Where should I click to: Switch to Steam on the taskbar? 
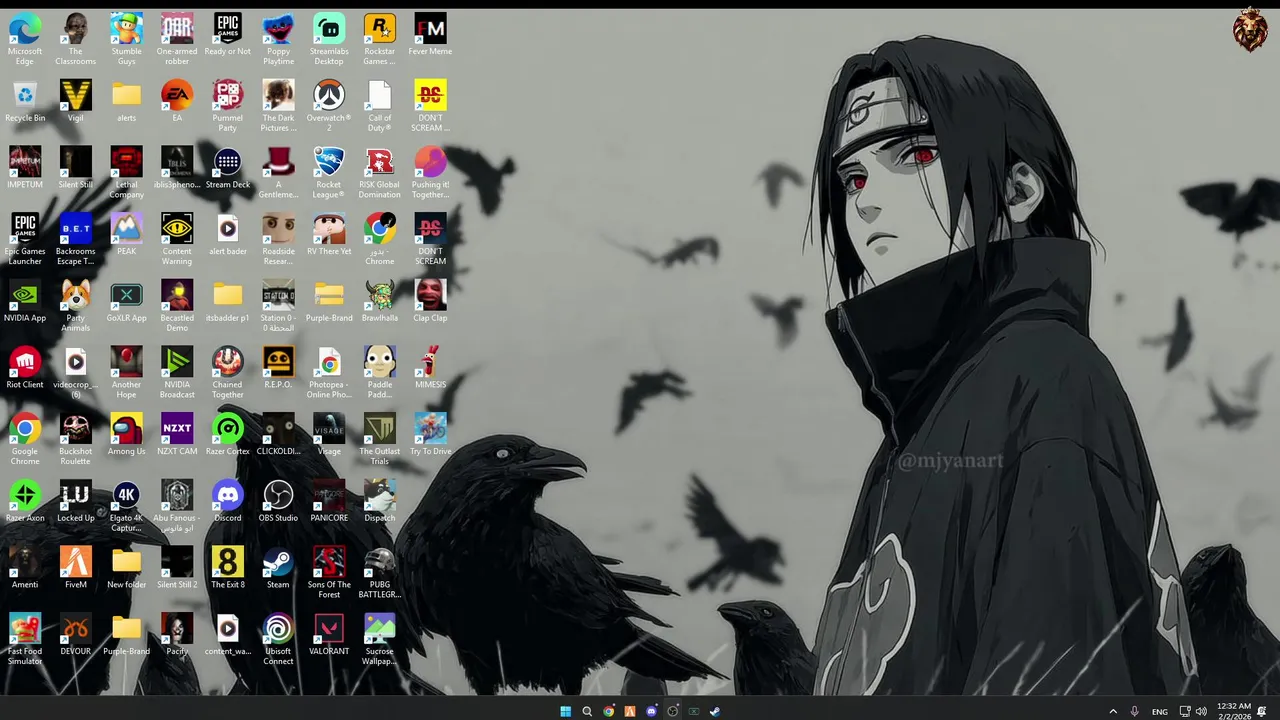[x=715, y=711]
